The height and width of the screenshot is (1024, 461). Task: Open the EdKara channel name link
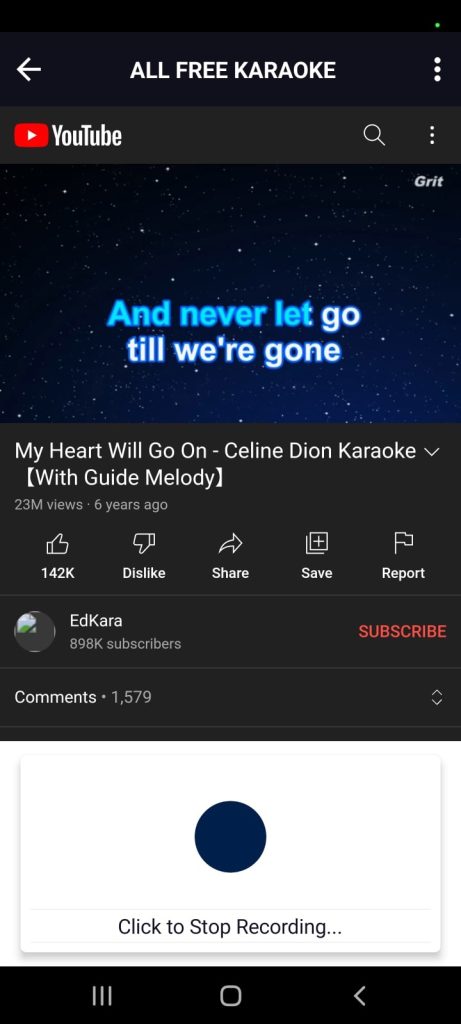[x=96, y=620]
